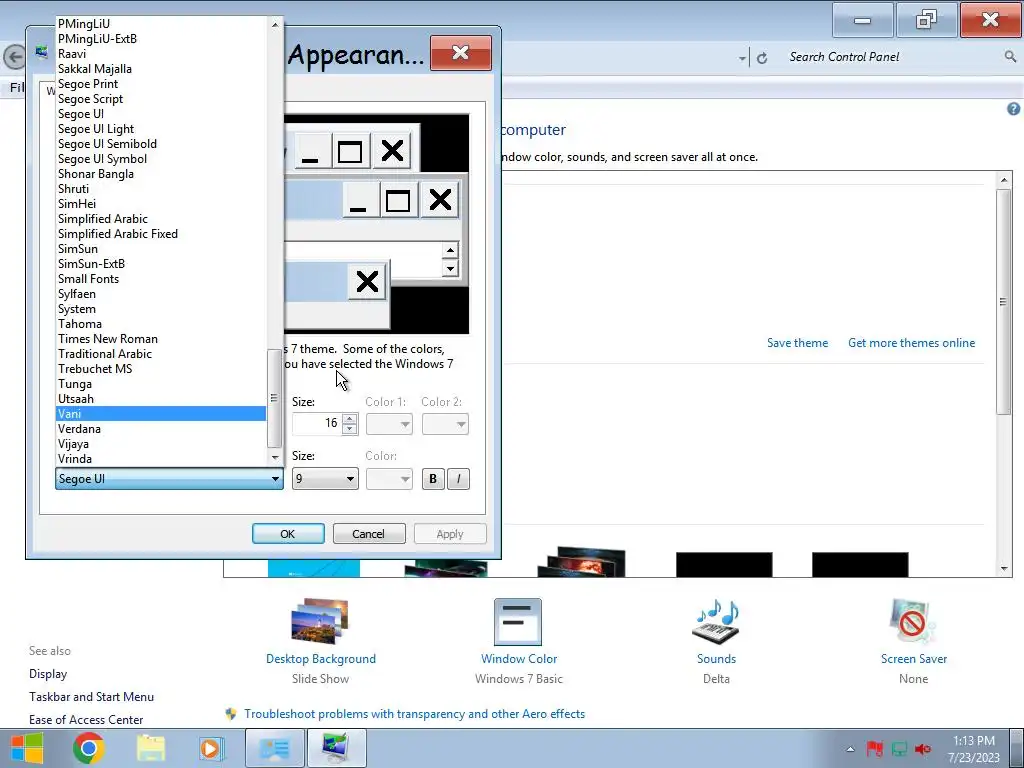Click the Action Center flag tray icon
This screenshot has width=1024, height=768.
tap(874, 749)
